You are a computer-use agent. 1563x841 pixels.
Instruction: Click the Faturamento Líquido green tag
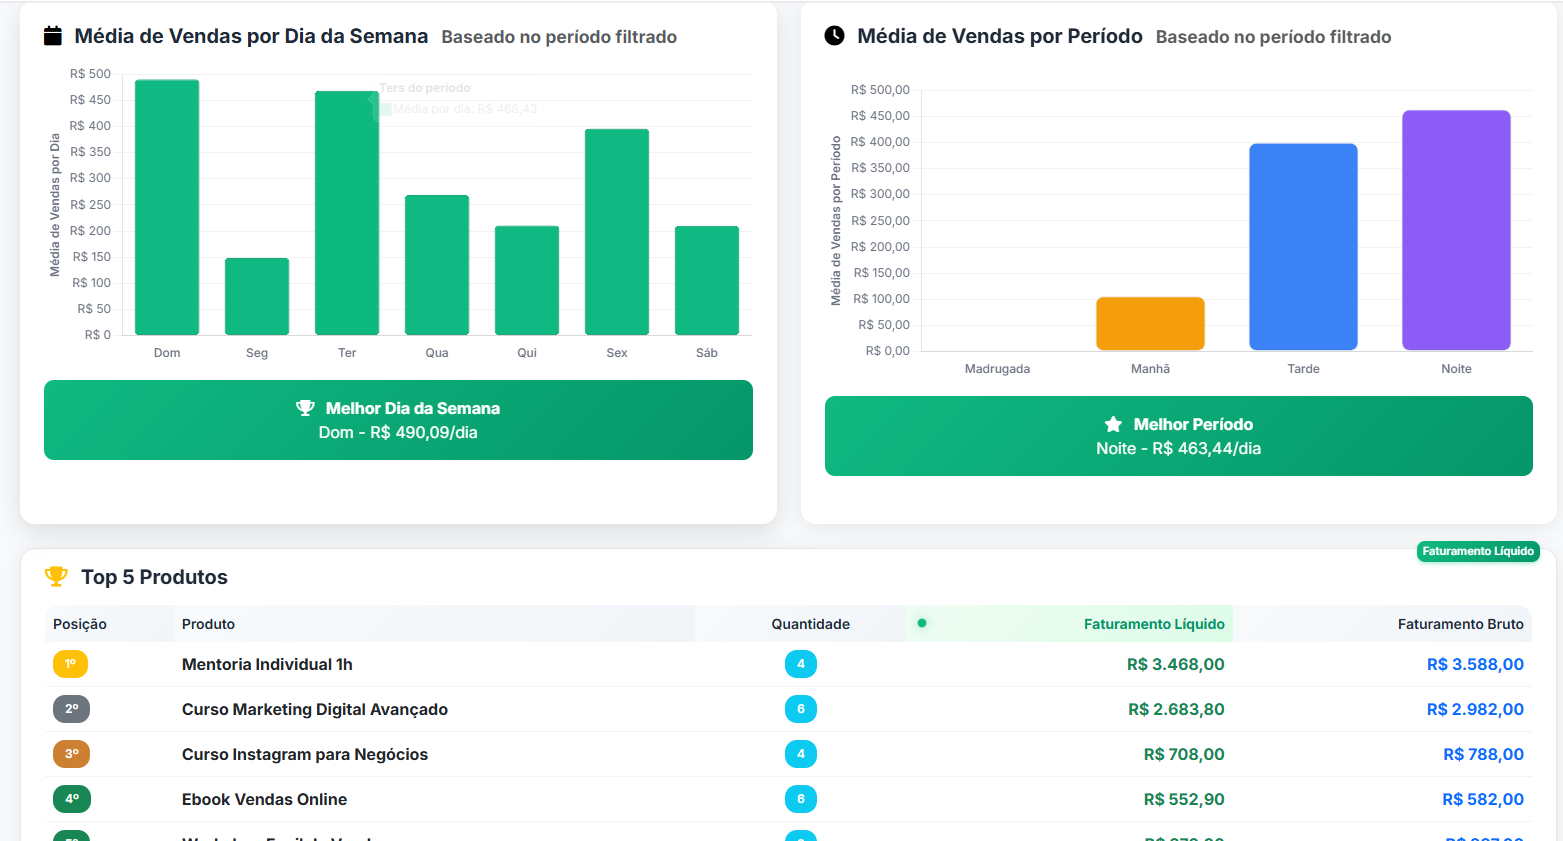coord(1477,552)
